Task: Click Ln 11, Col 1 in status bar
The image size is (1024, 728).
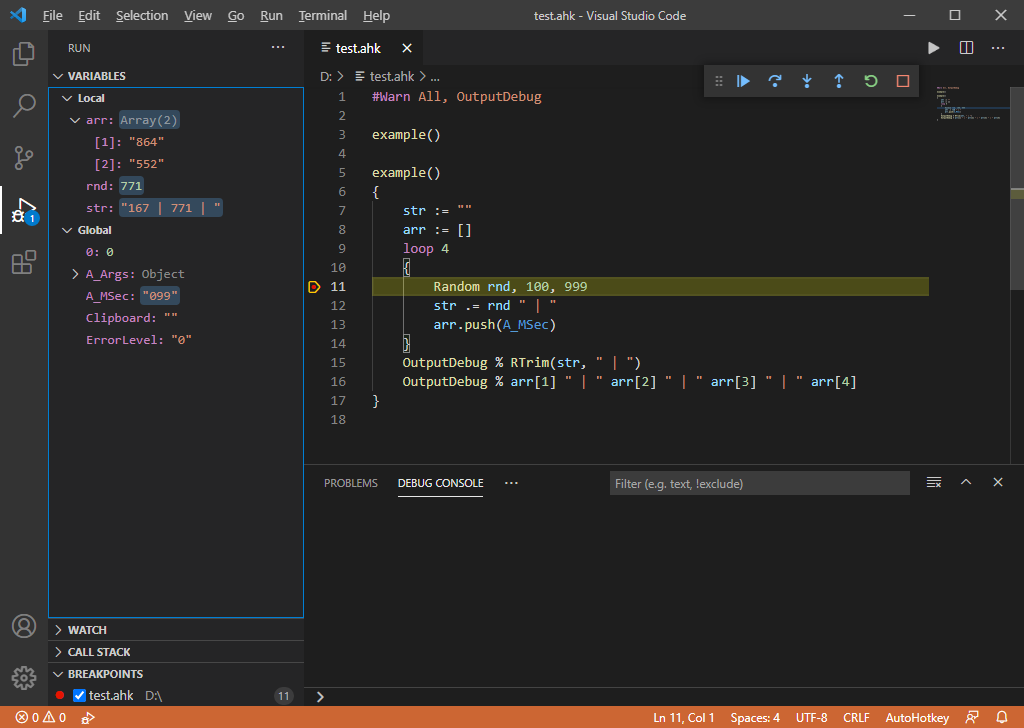Action: (x=683, y=717)
